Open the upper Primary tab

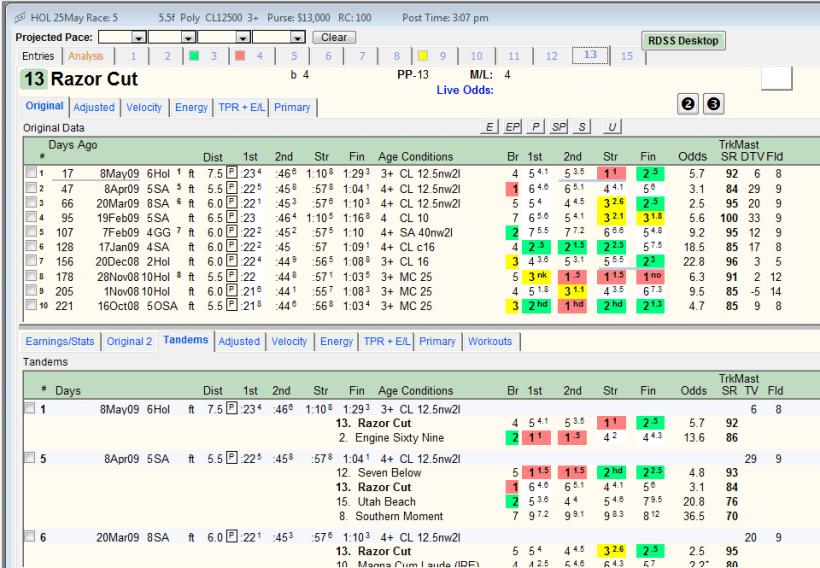tap(292, 107)
